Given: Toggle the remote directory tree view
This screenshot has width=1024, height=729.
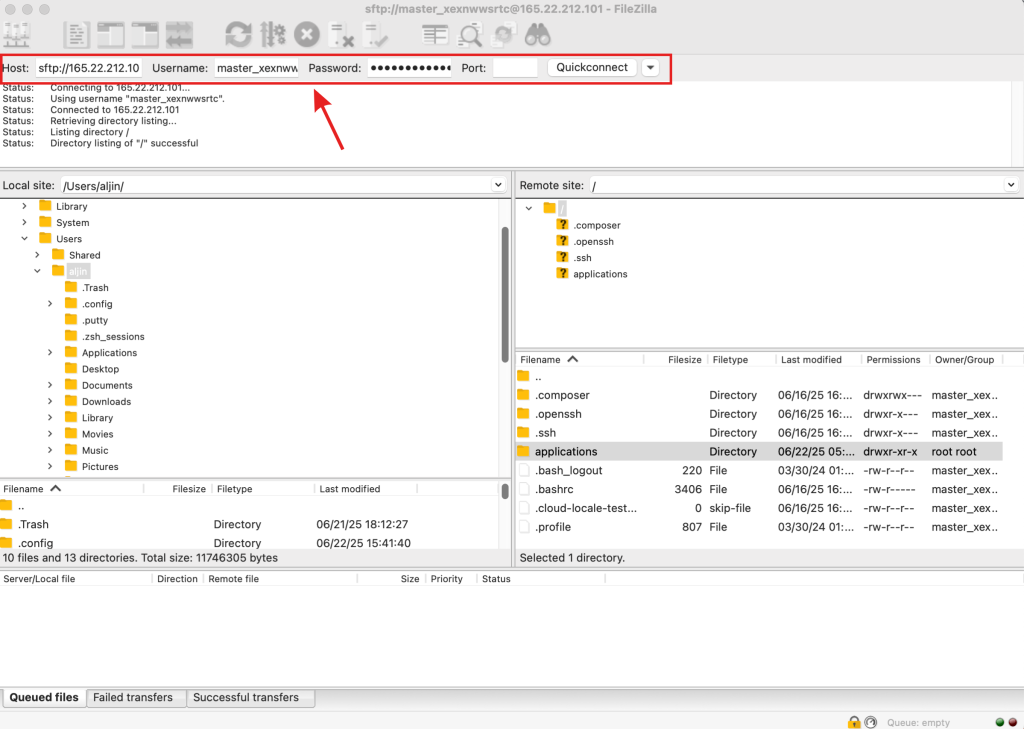Looking at the screenshot, I should coord(145,35).
